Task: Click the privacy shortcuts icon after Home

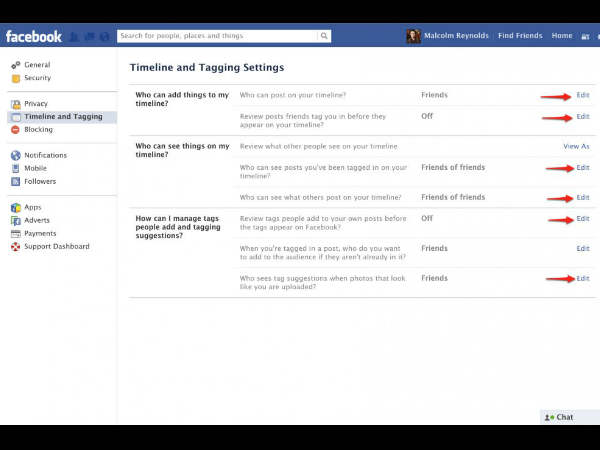Action: 585,36
